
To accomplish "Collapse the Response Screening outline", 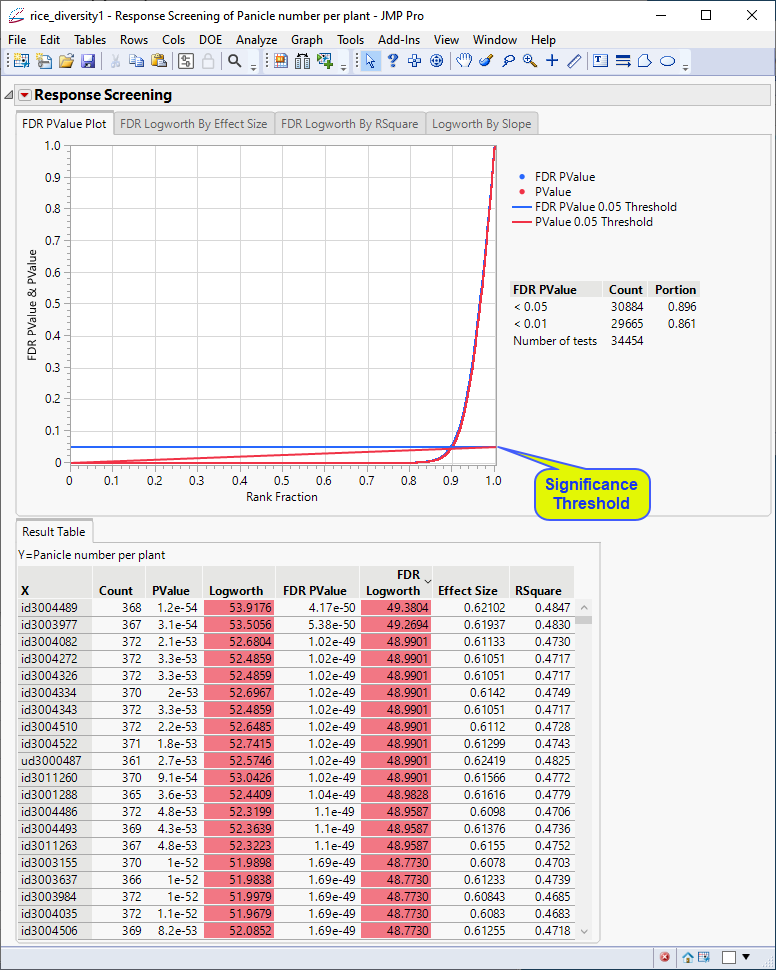I will [9, 95].
